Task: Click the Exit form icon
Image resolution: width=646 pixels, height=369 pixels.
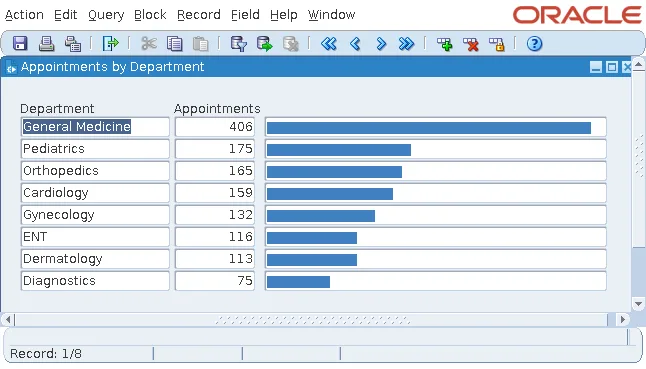Action: (110, 43)
